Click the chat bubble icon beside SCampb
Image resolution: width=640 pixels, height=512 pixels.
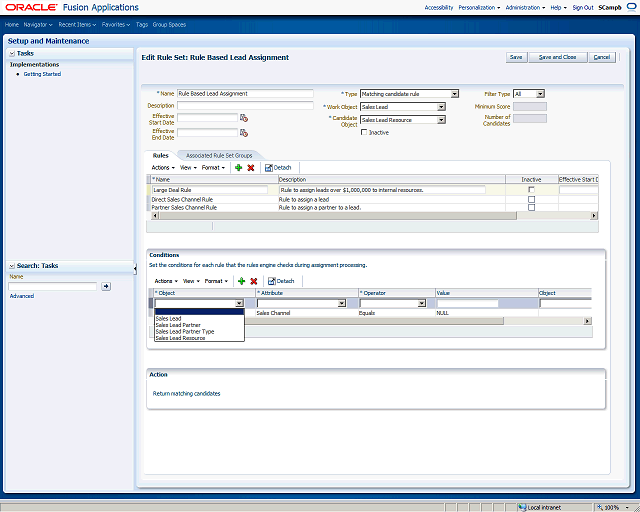pos(631,7)
